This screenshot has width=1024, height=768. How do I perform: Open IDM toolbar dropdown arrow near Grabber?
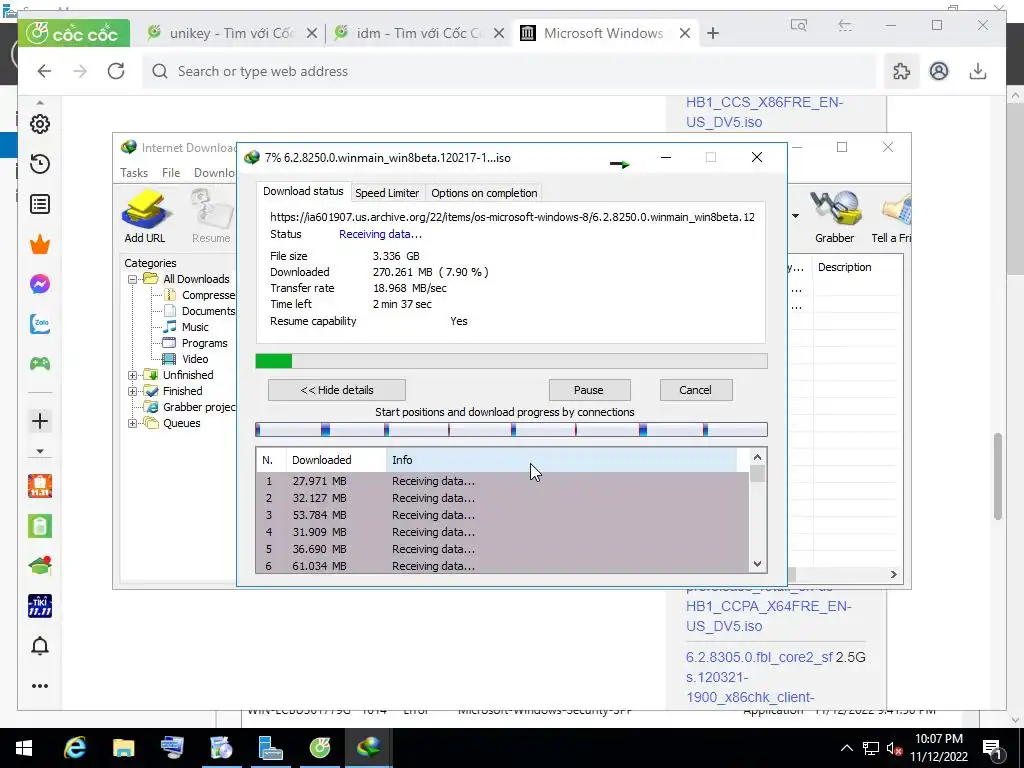tap(795, 216)
